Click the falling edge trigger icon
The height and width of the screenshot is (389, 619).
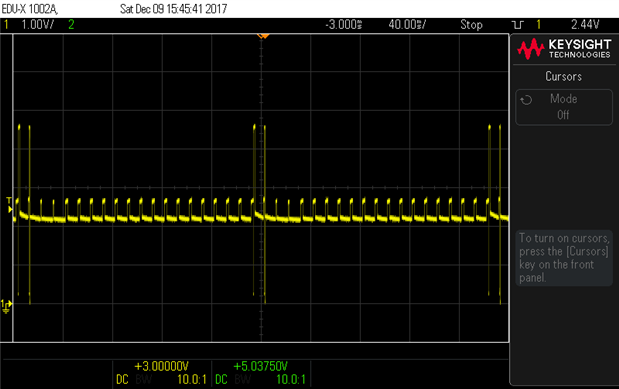pos(518,25)
